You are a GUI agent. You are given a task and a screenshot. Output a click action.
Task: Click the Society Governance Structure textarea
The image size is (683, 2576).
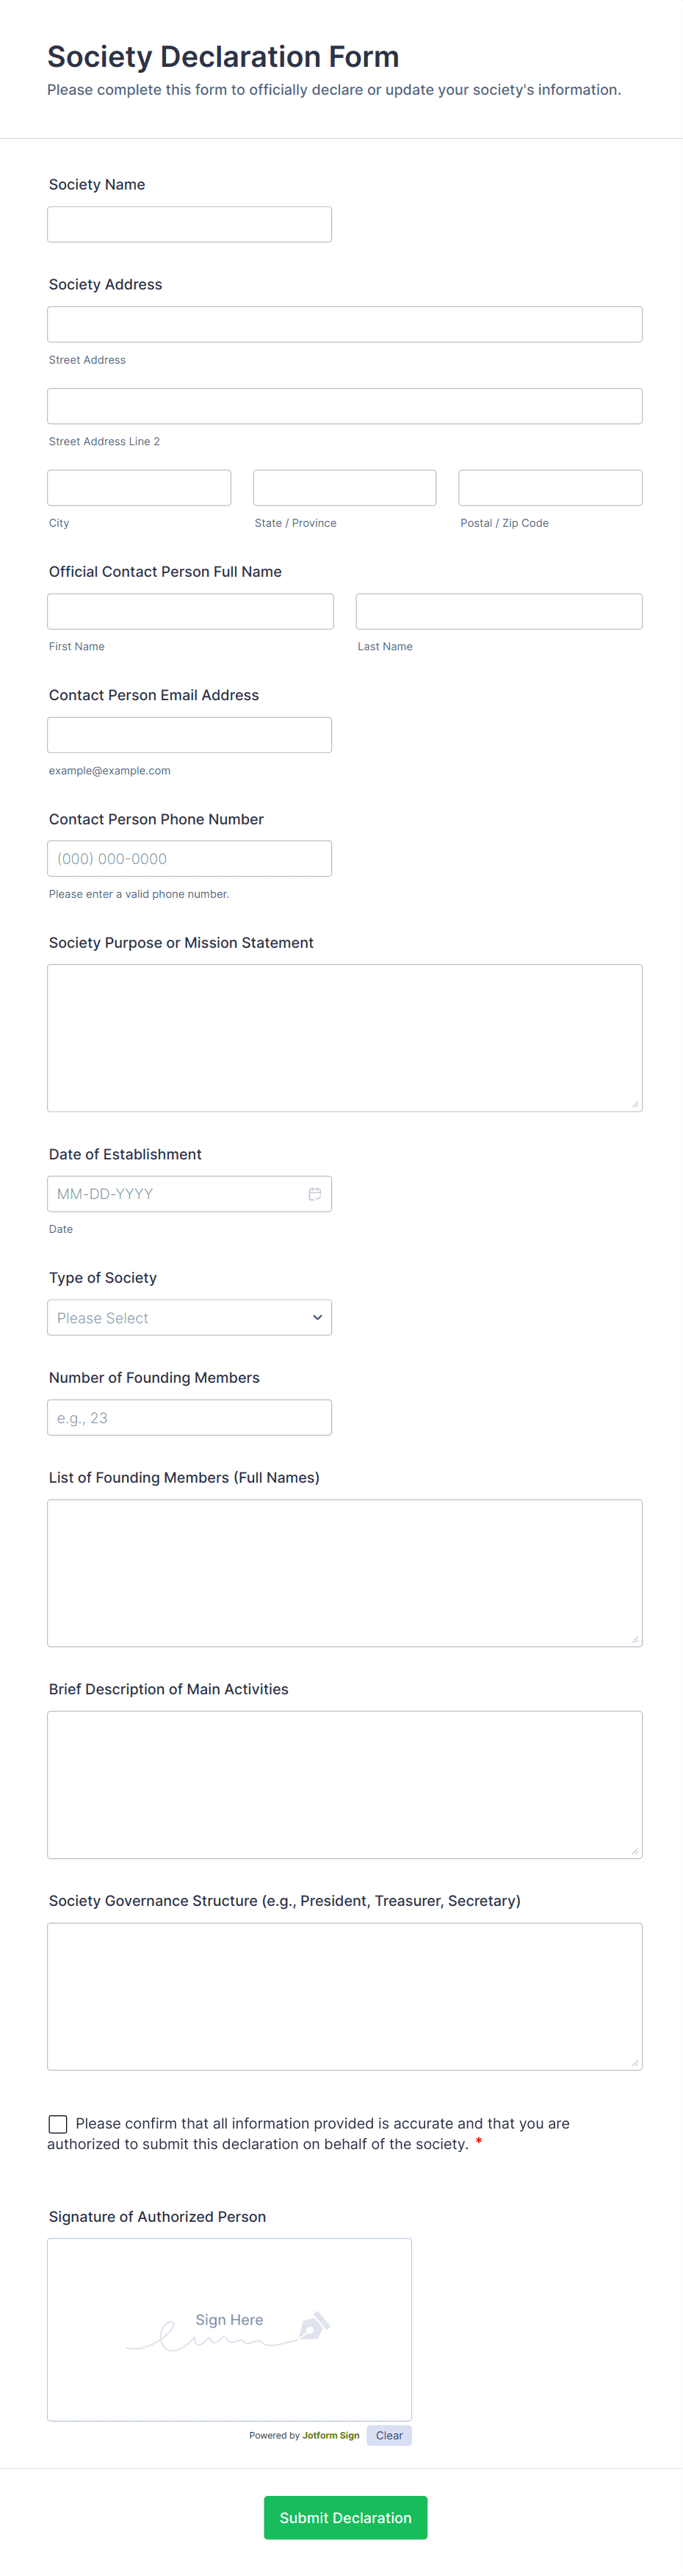click(344, 1997)
